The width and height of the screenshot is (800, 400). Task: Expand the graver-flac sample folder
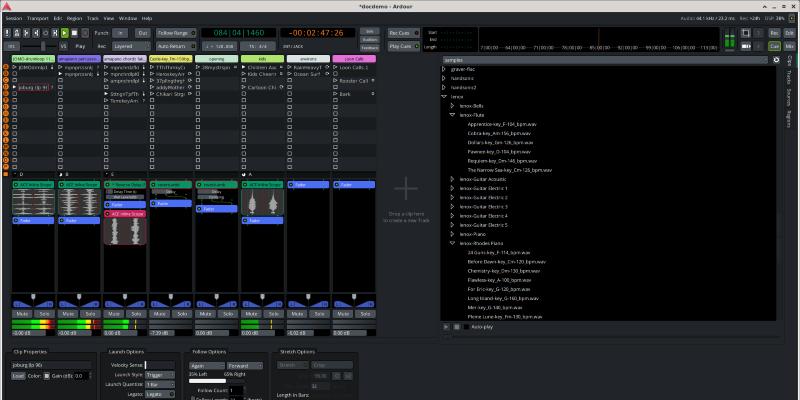pyautogui.click(x=445, y=70)
